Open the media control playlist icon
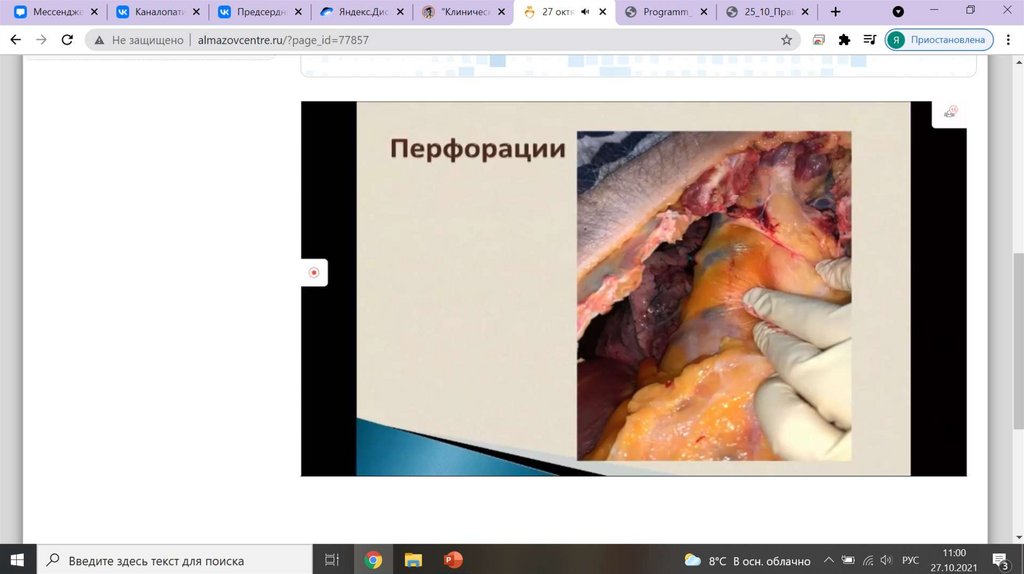Image resolution: width=1024 pixels, height=574 pixels. click(x=869, y=40)
